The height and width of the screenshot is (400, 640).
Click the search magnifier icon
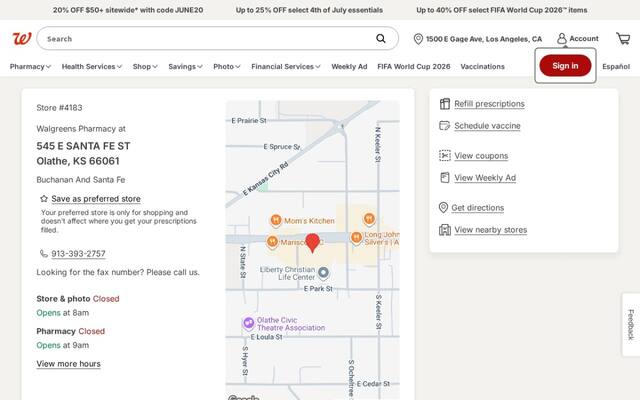pyautogui.click(x=381, y=38)
